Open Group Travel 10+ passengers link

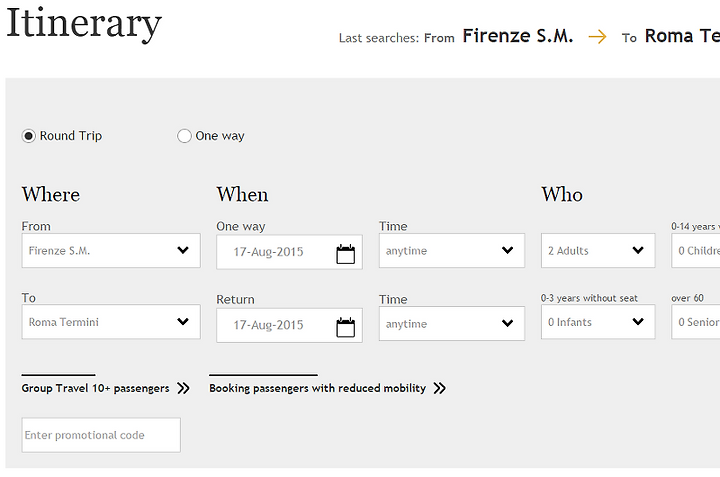point(96,388)
